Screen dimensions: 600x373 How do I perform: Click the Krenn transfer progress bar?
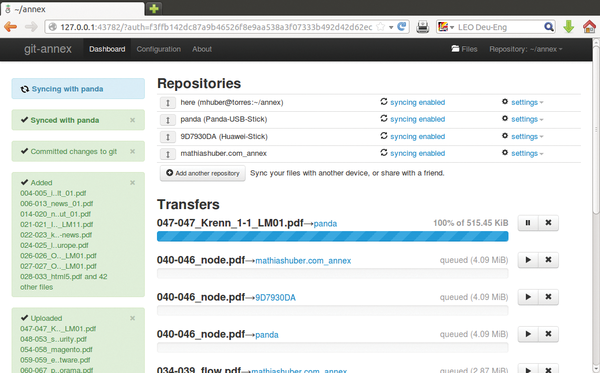point(333,236)
